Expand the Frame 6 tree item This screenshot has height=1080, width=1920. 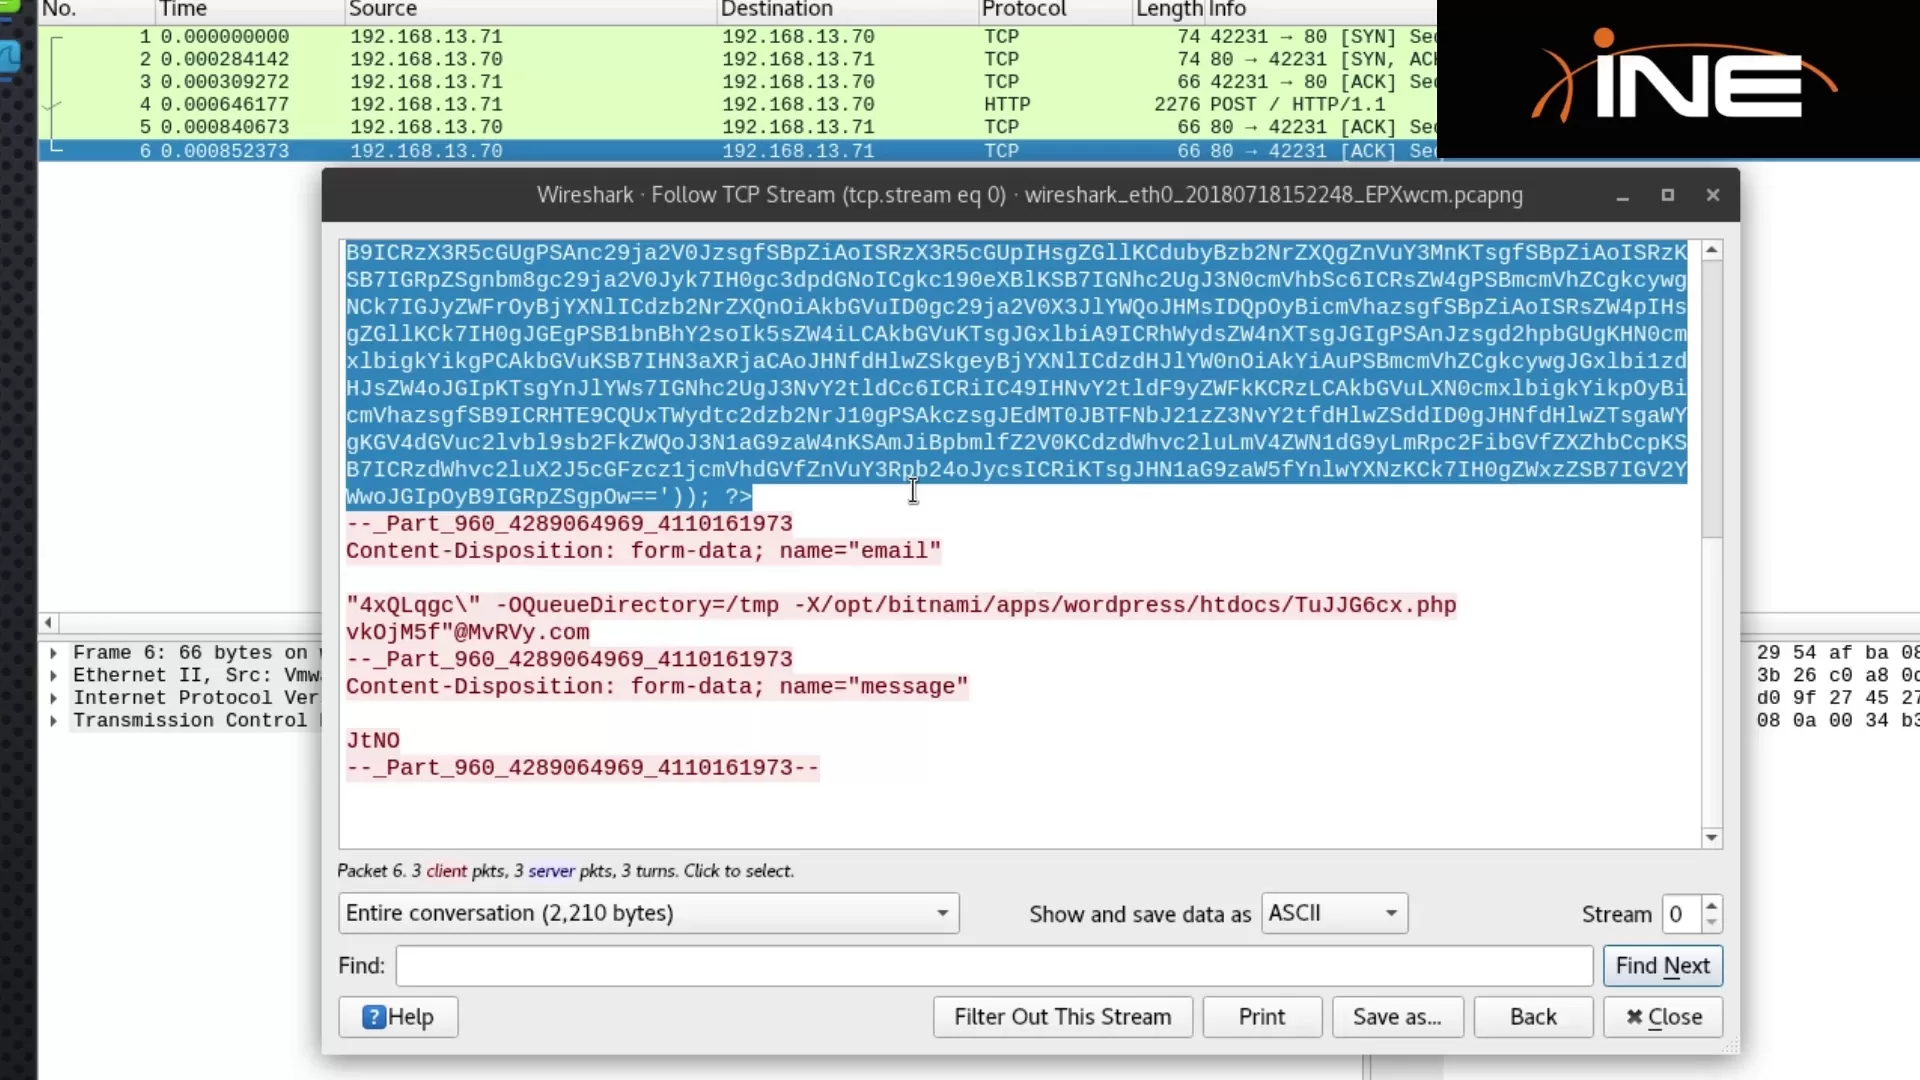(53, 653)
